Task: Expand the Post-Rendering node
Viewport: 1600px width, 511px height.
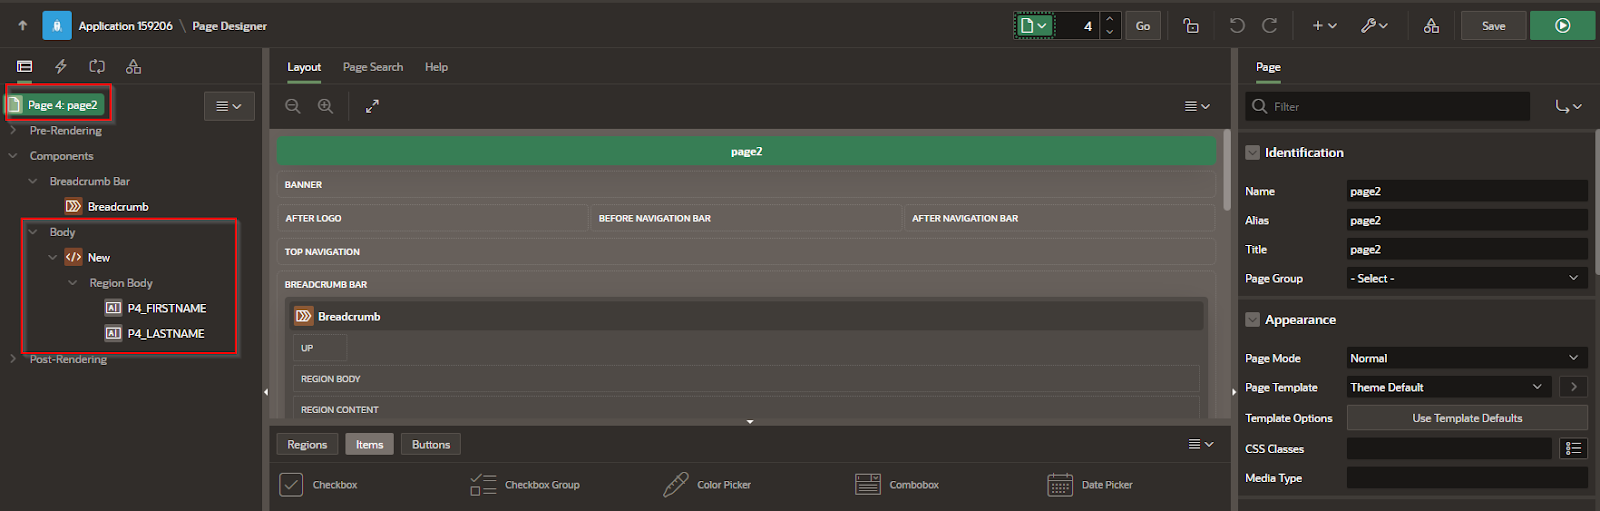Action: pos(13,359)
